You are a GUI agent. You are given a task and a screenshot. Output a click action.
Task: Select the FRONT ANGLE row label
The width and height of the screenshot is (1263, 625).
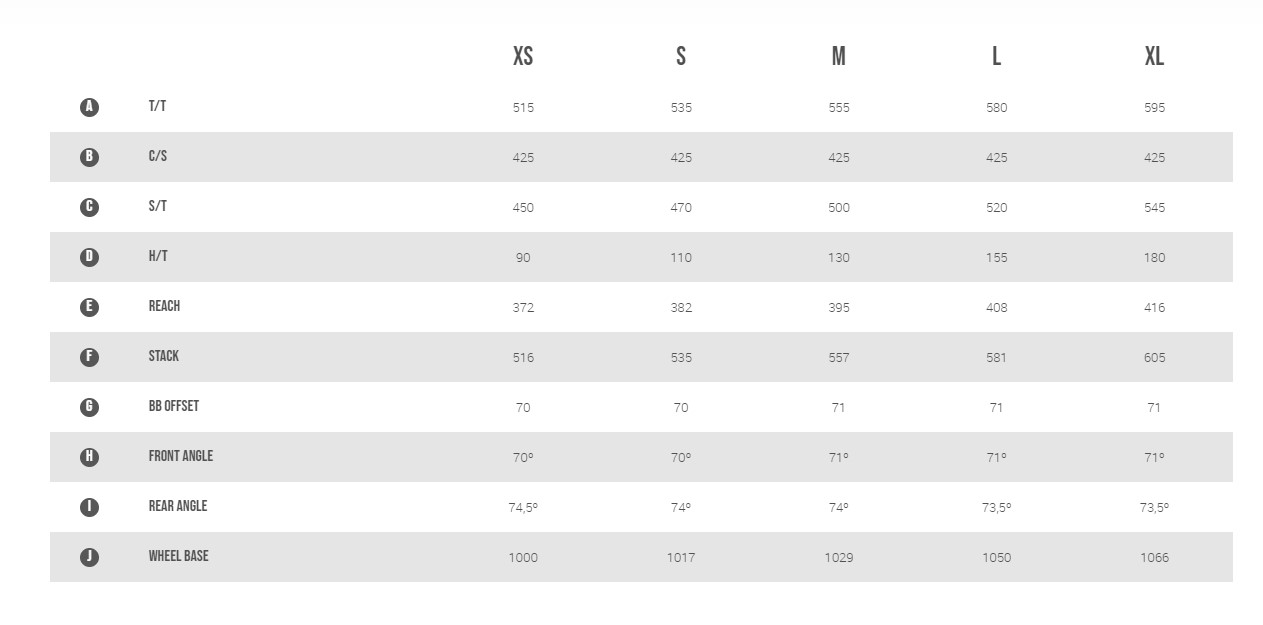pos(181,456)
